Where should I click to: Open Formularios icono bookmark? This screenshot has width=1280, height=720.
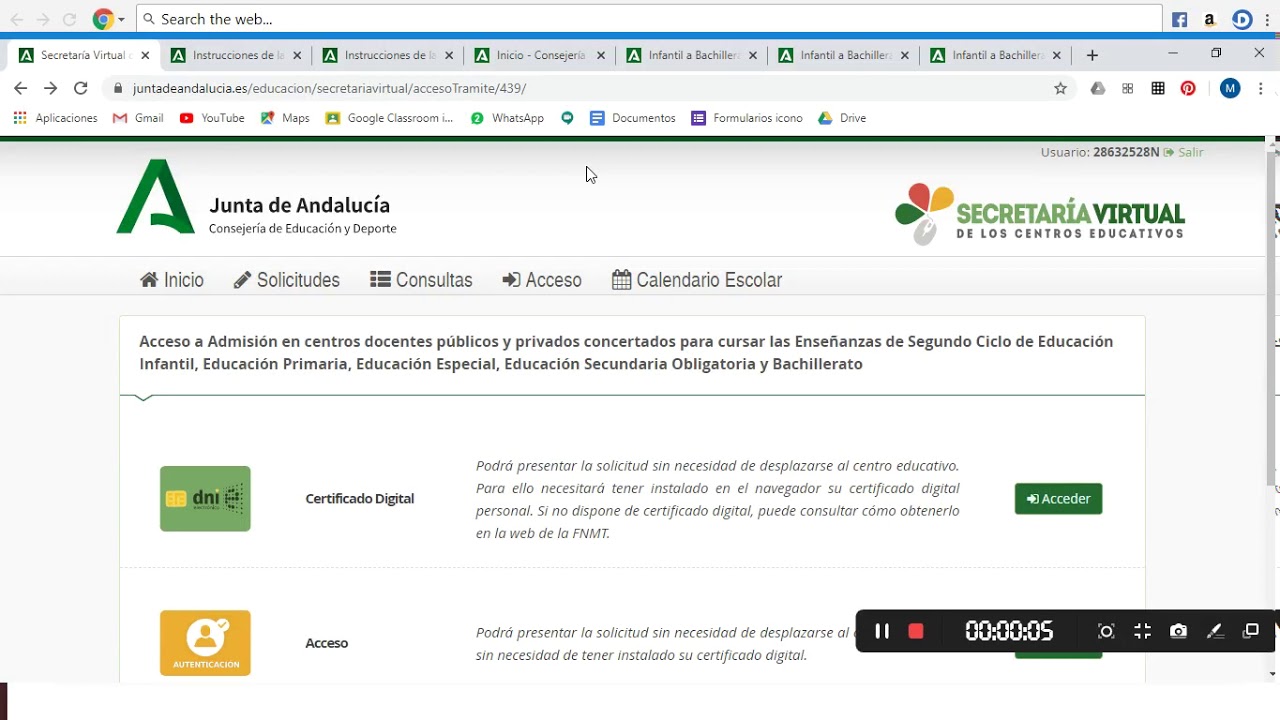[x=747, y=118]
